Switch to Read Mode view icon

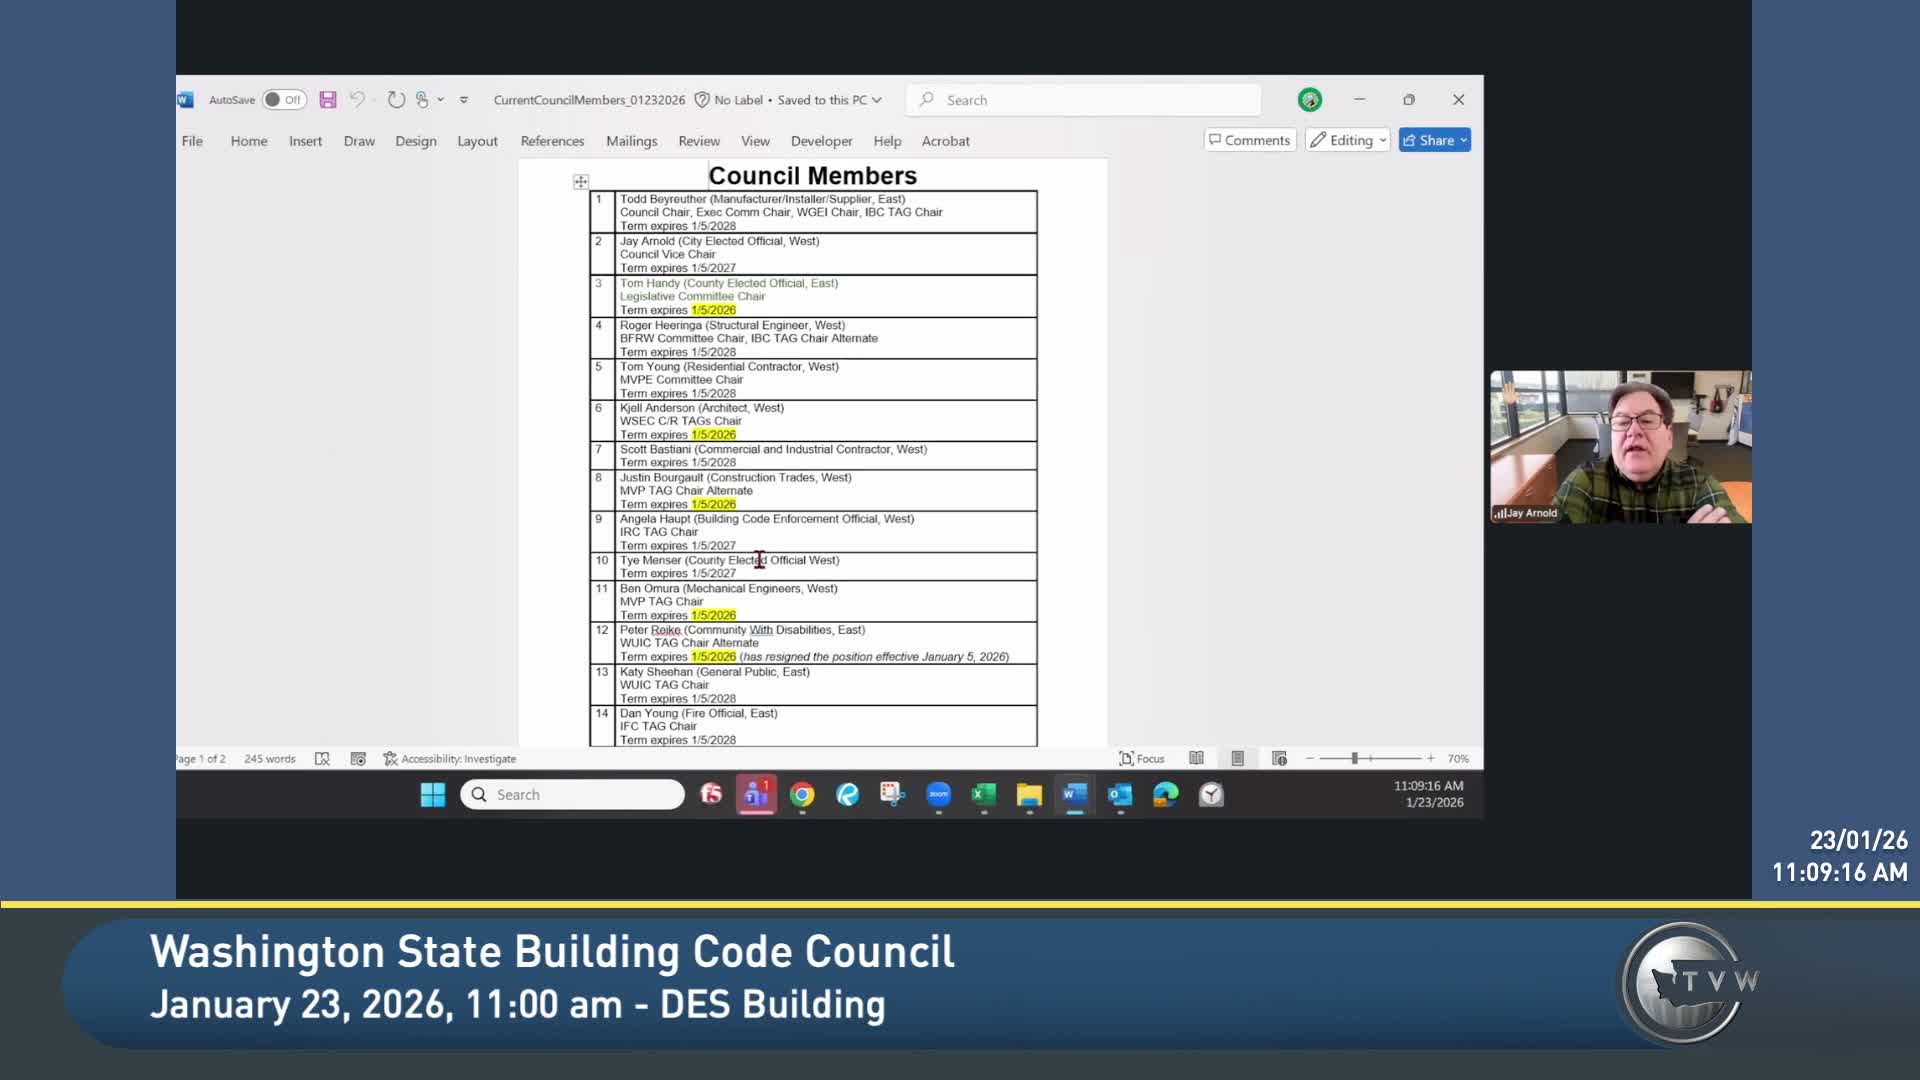coord(1196,759)
